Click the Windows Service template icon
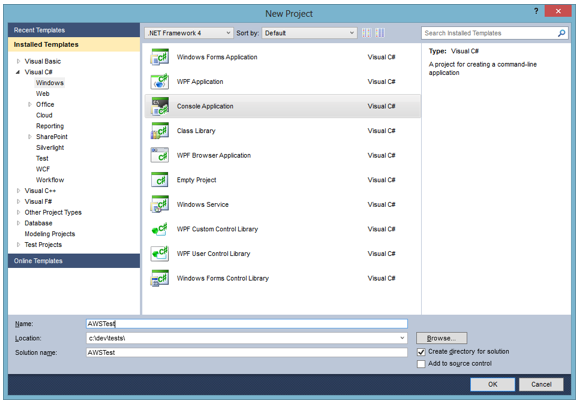 tap(160, 204)
